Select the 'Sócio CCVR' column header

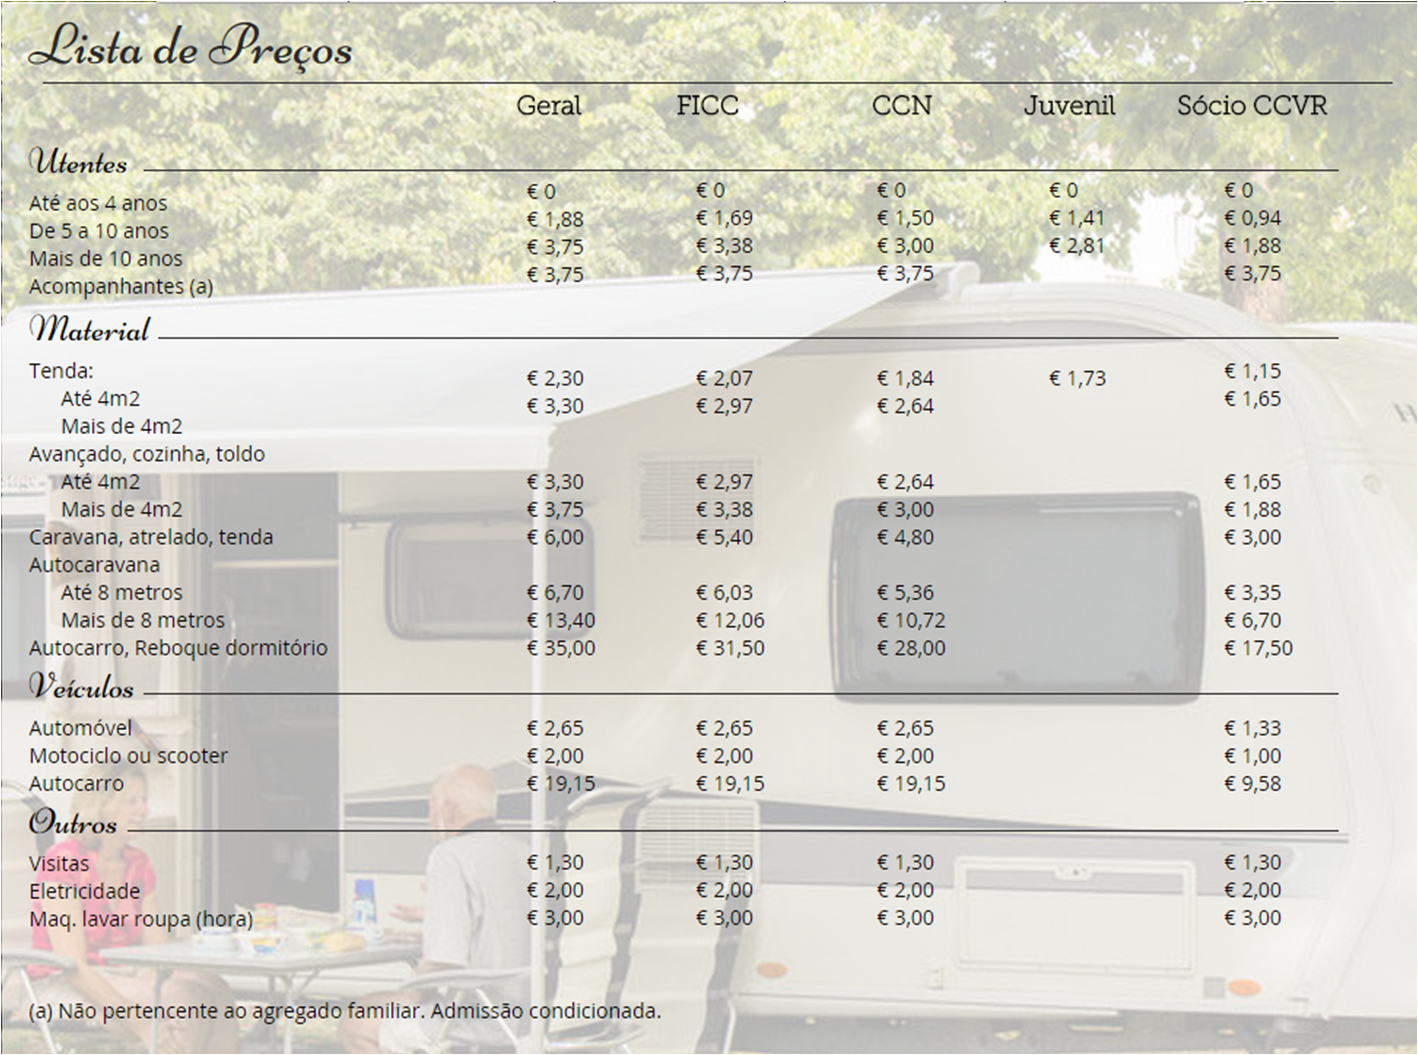1251,105
